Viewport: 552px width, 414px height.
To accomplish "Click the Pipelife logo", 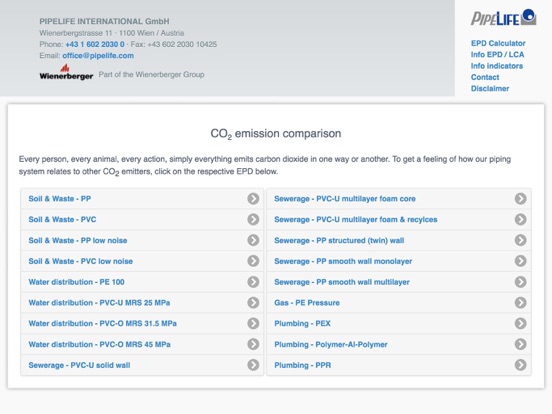I will tap(503, 18).
